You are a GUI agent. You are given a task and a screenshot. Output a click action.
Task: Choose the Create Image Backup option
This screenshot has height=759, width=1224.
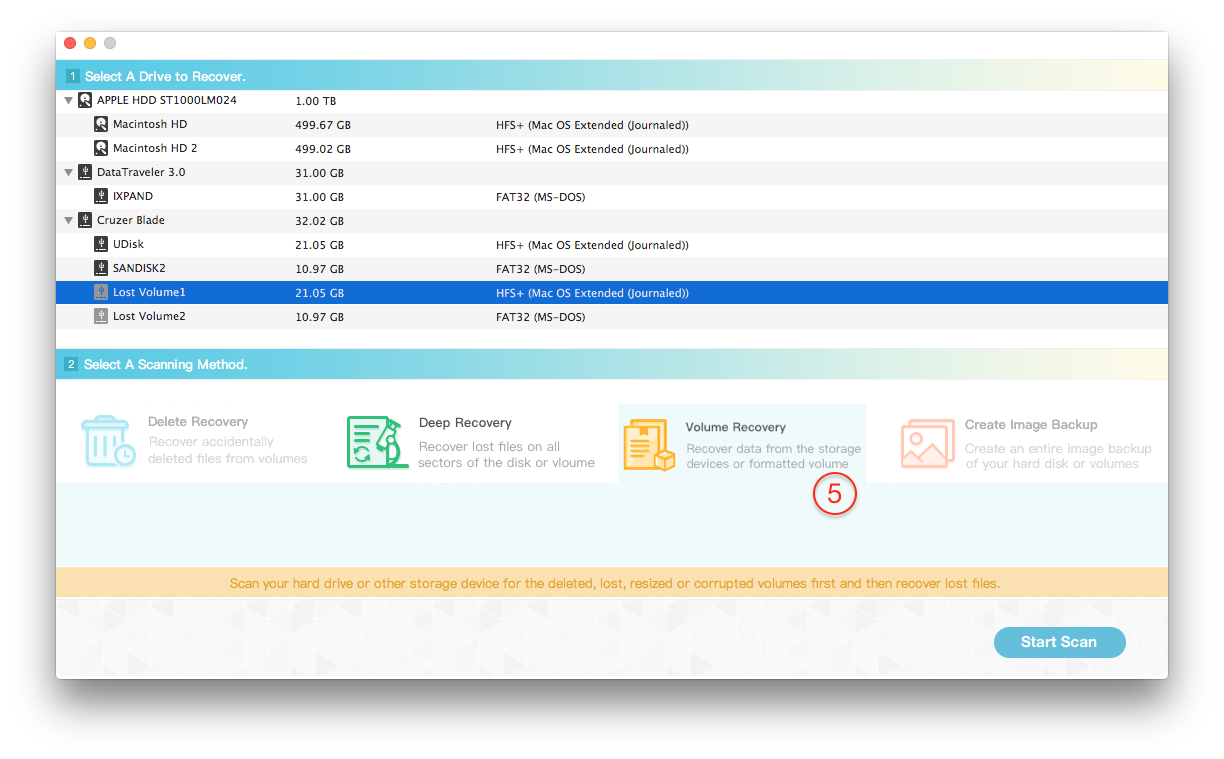pyautogui.click(x=1027, y=444)
